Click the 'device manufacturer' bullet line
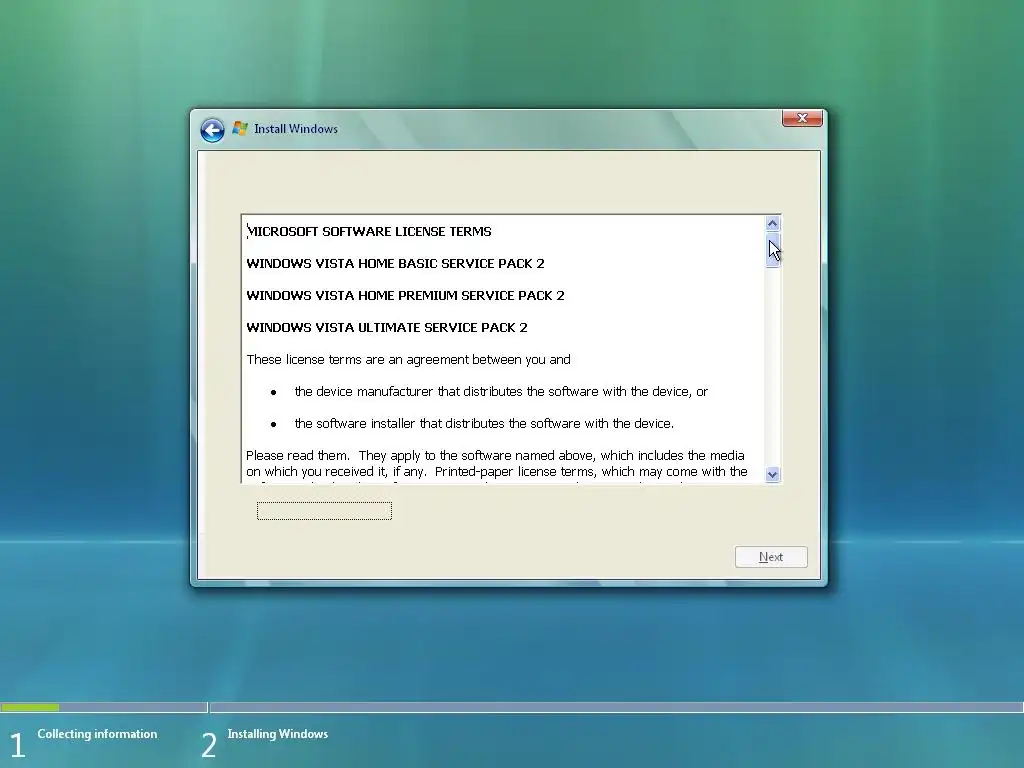 pos(501,391)
